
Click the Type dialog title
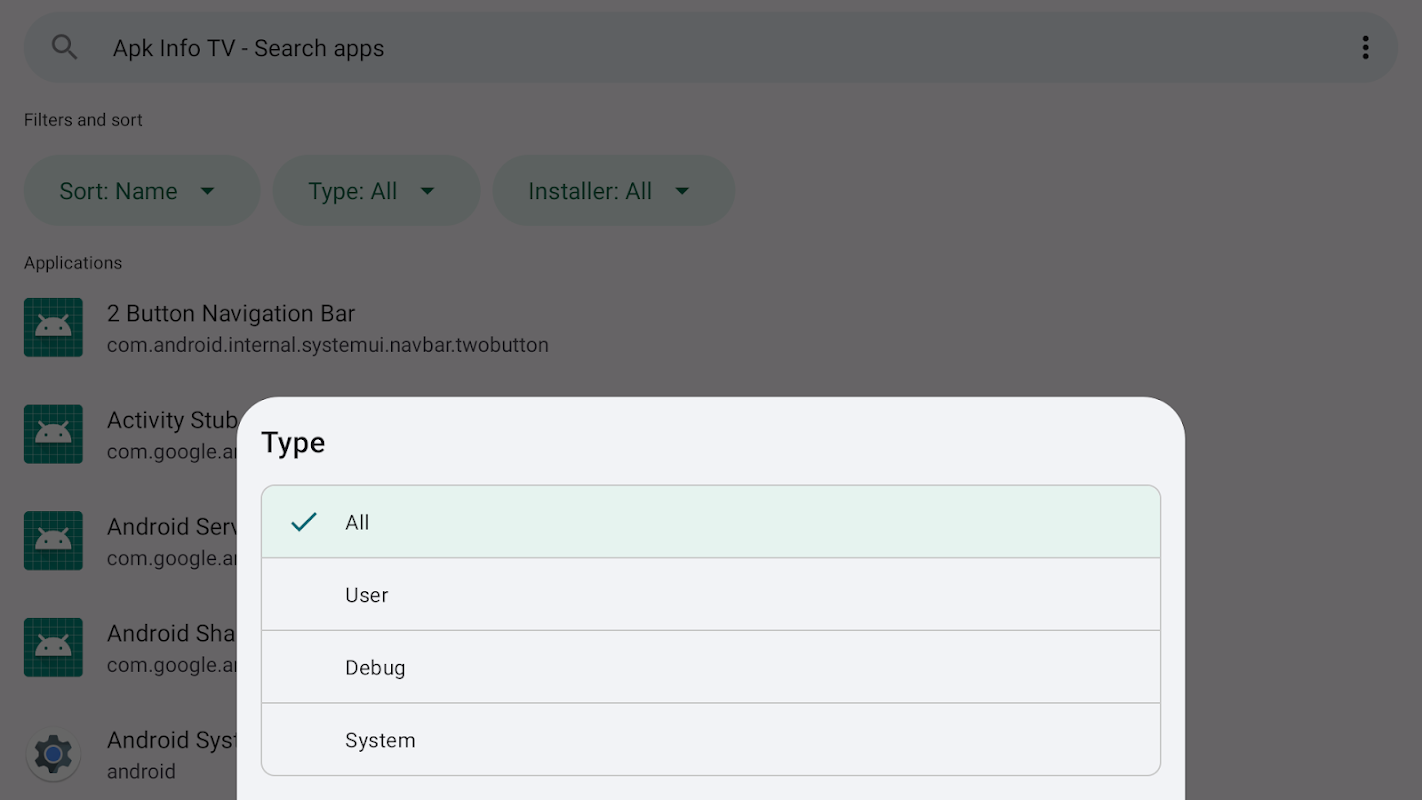pos(293,443)
